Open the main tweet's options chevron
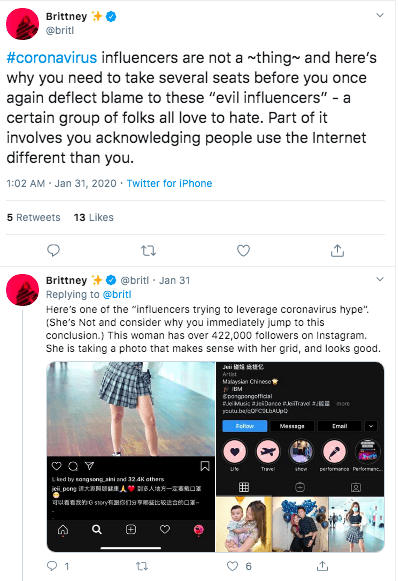This screenshot has width=399, height=581. coord(380,15)
